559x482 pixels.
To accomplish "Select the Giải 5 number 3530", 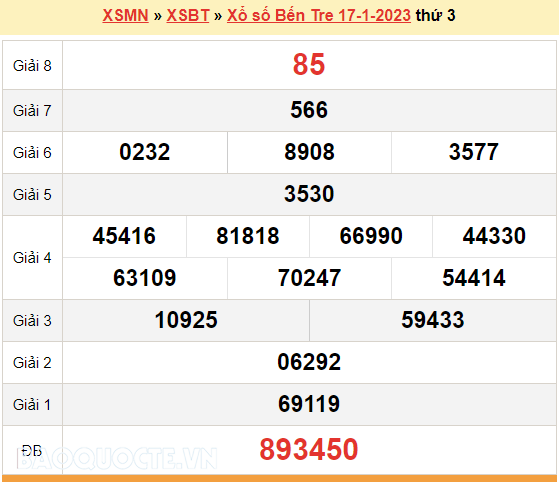I will pyautogui.click(x=309, y=194).
